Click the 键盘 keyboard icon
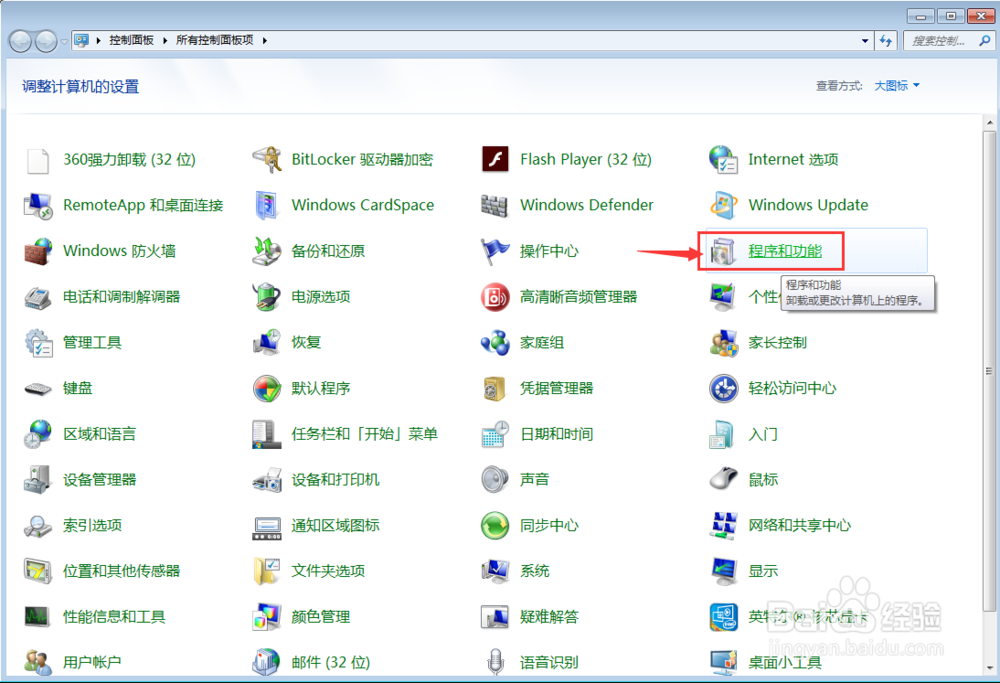The height and width of the screenshot is (683, 1000). coord(38,388)
